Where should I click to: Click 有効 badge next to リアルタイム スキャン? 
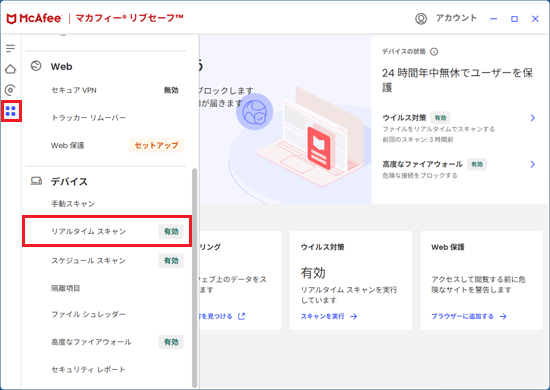tap(171, 231)
